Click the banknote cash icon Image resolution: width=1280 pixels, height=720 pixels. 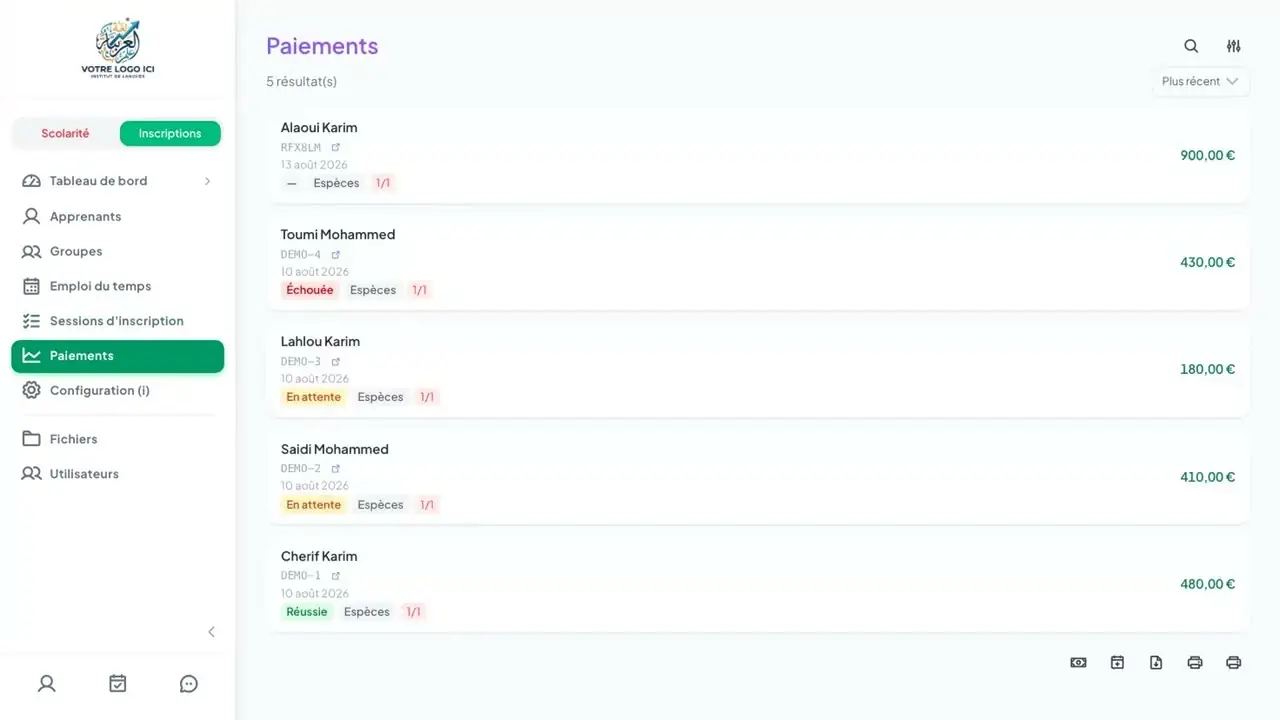coord(1078,663)
